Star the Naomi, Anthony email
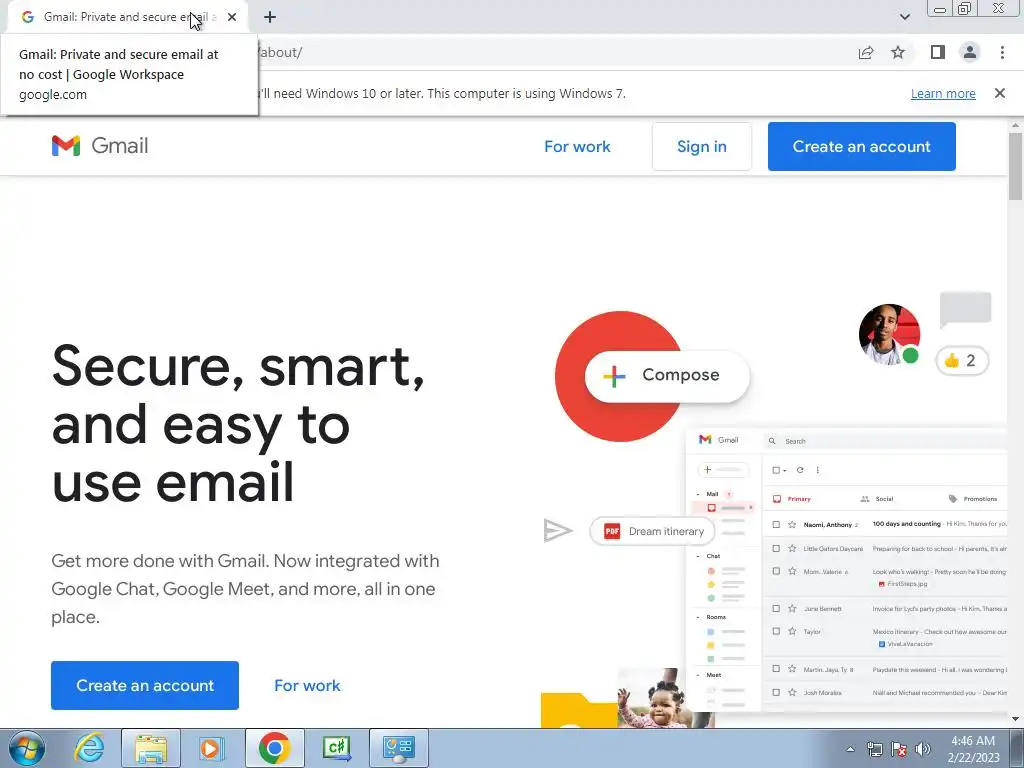 792,524
